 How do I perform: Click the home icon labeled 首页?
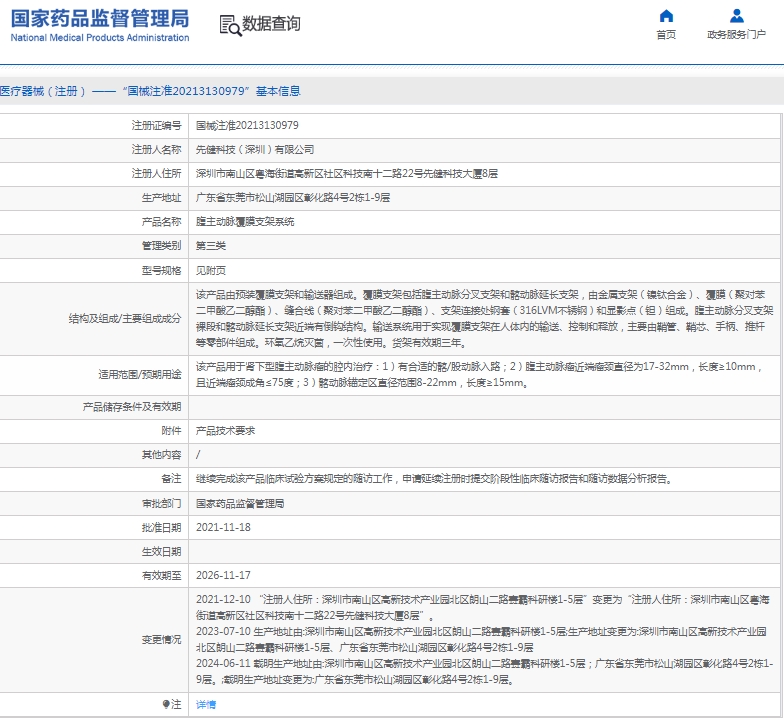(x=666, y=16)
